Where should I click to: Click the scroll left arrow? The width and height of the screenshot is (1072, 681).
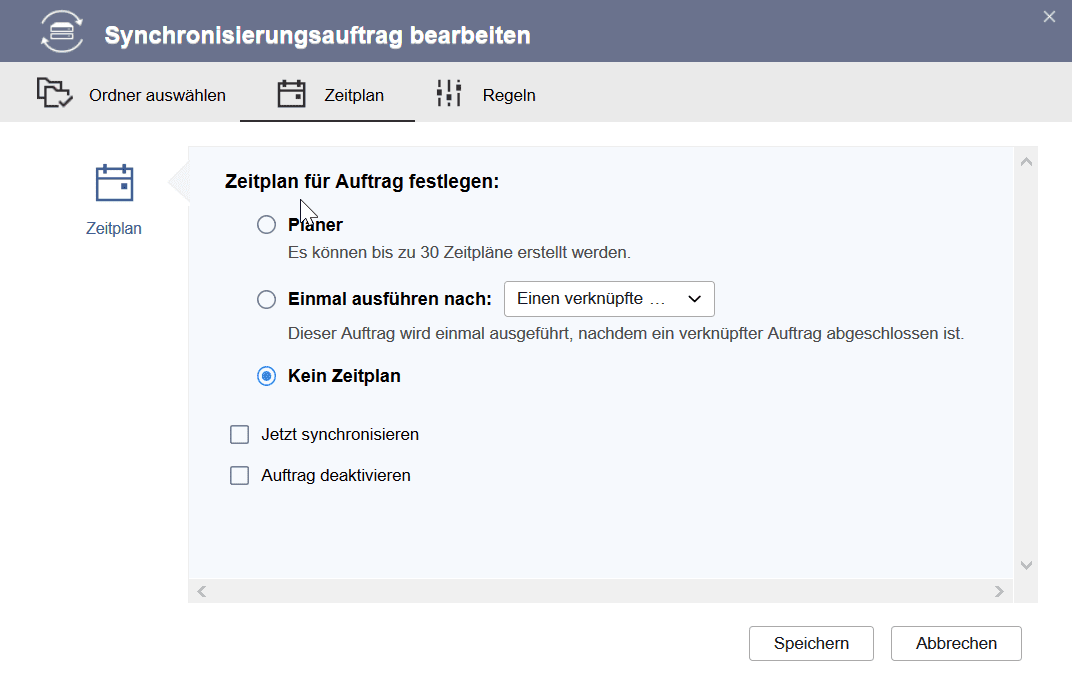pos(202,591)
